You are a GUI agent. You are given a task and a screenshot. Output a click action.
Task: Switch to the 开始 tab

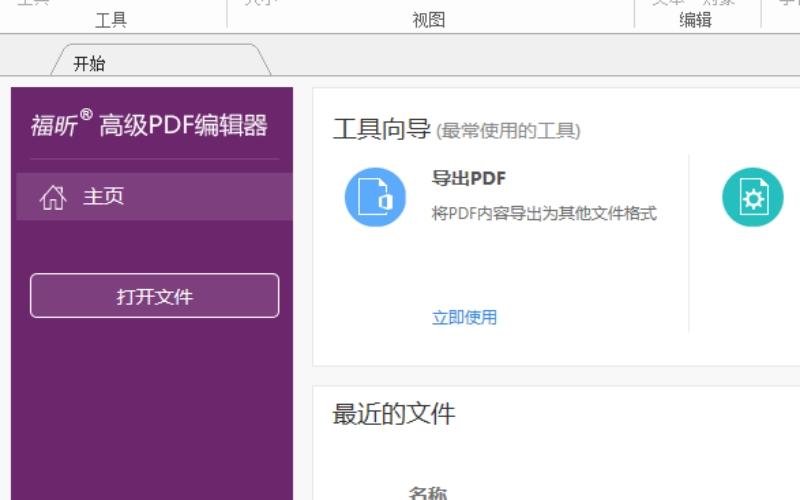[x=161, y=62]
